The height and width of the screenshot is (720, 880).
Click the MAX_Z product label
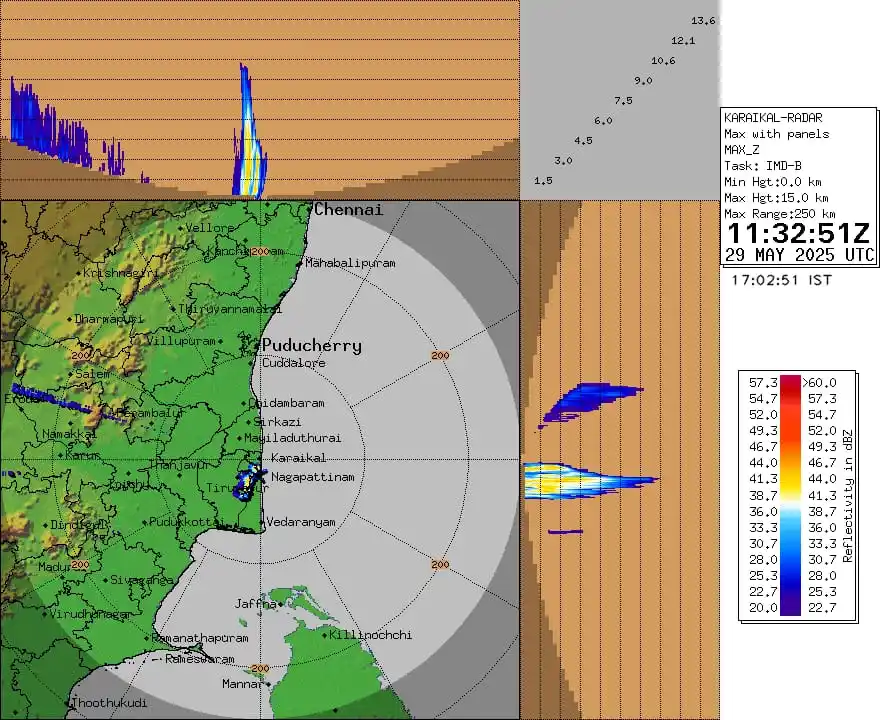tap(741, 150)
